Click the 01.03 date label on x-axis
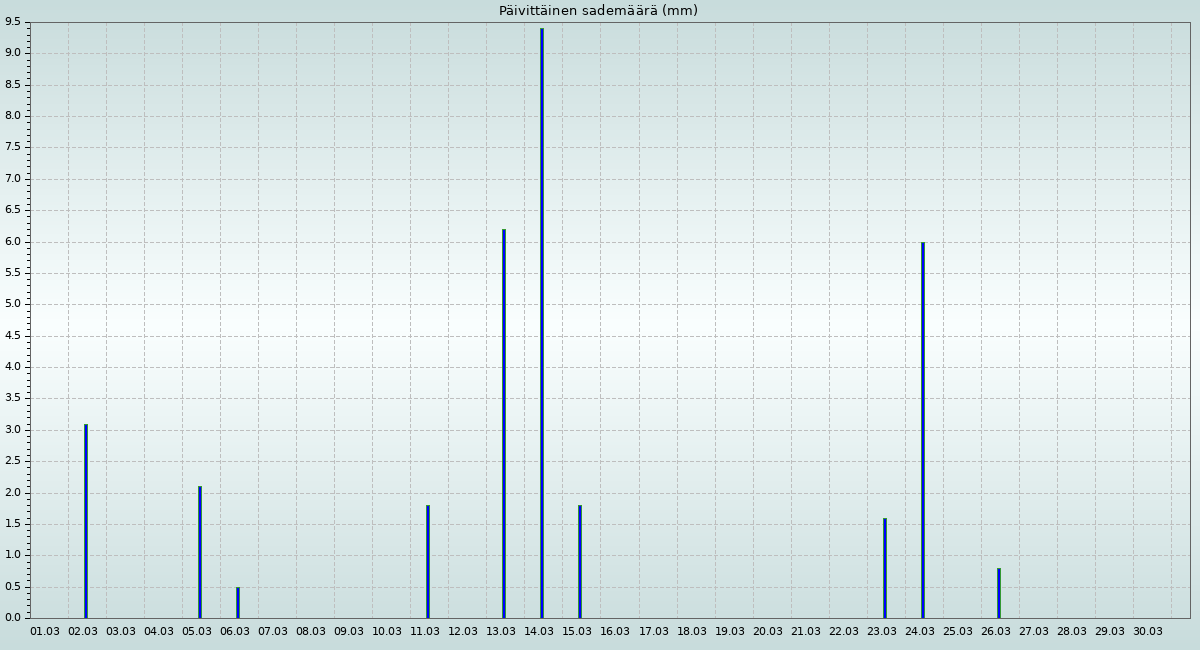Image resolution: width=1200 pixels, height=650 pixels. pyautogui.click(x=45, y=632)
